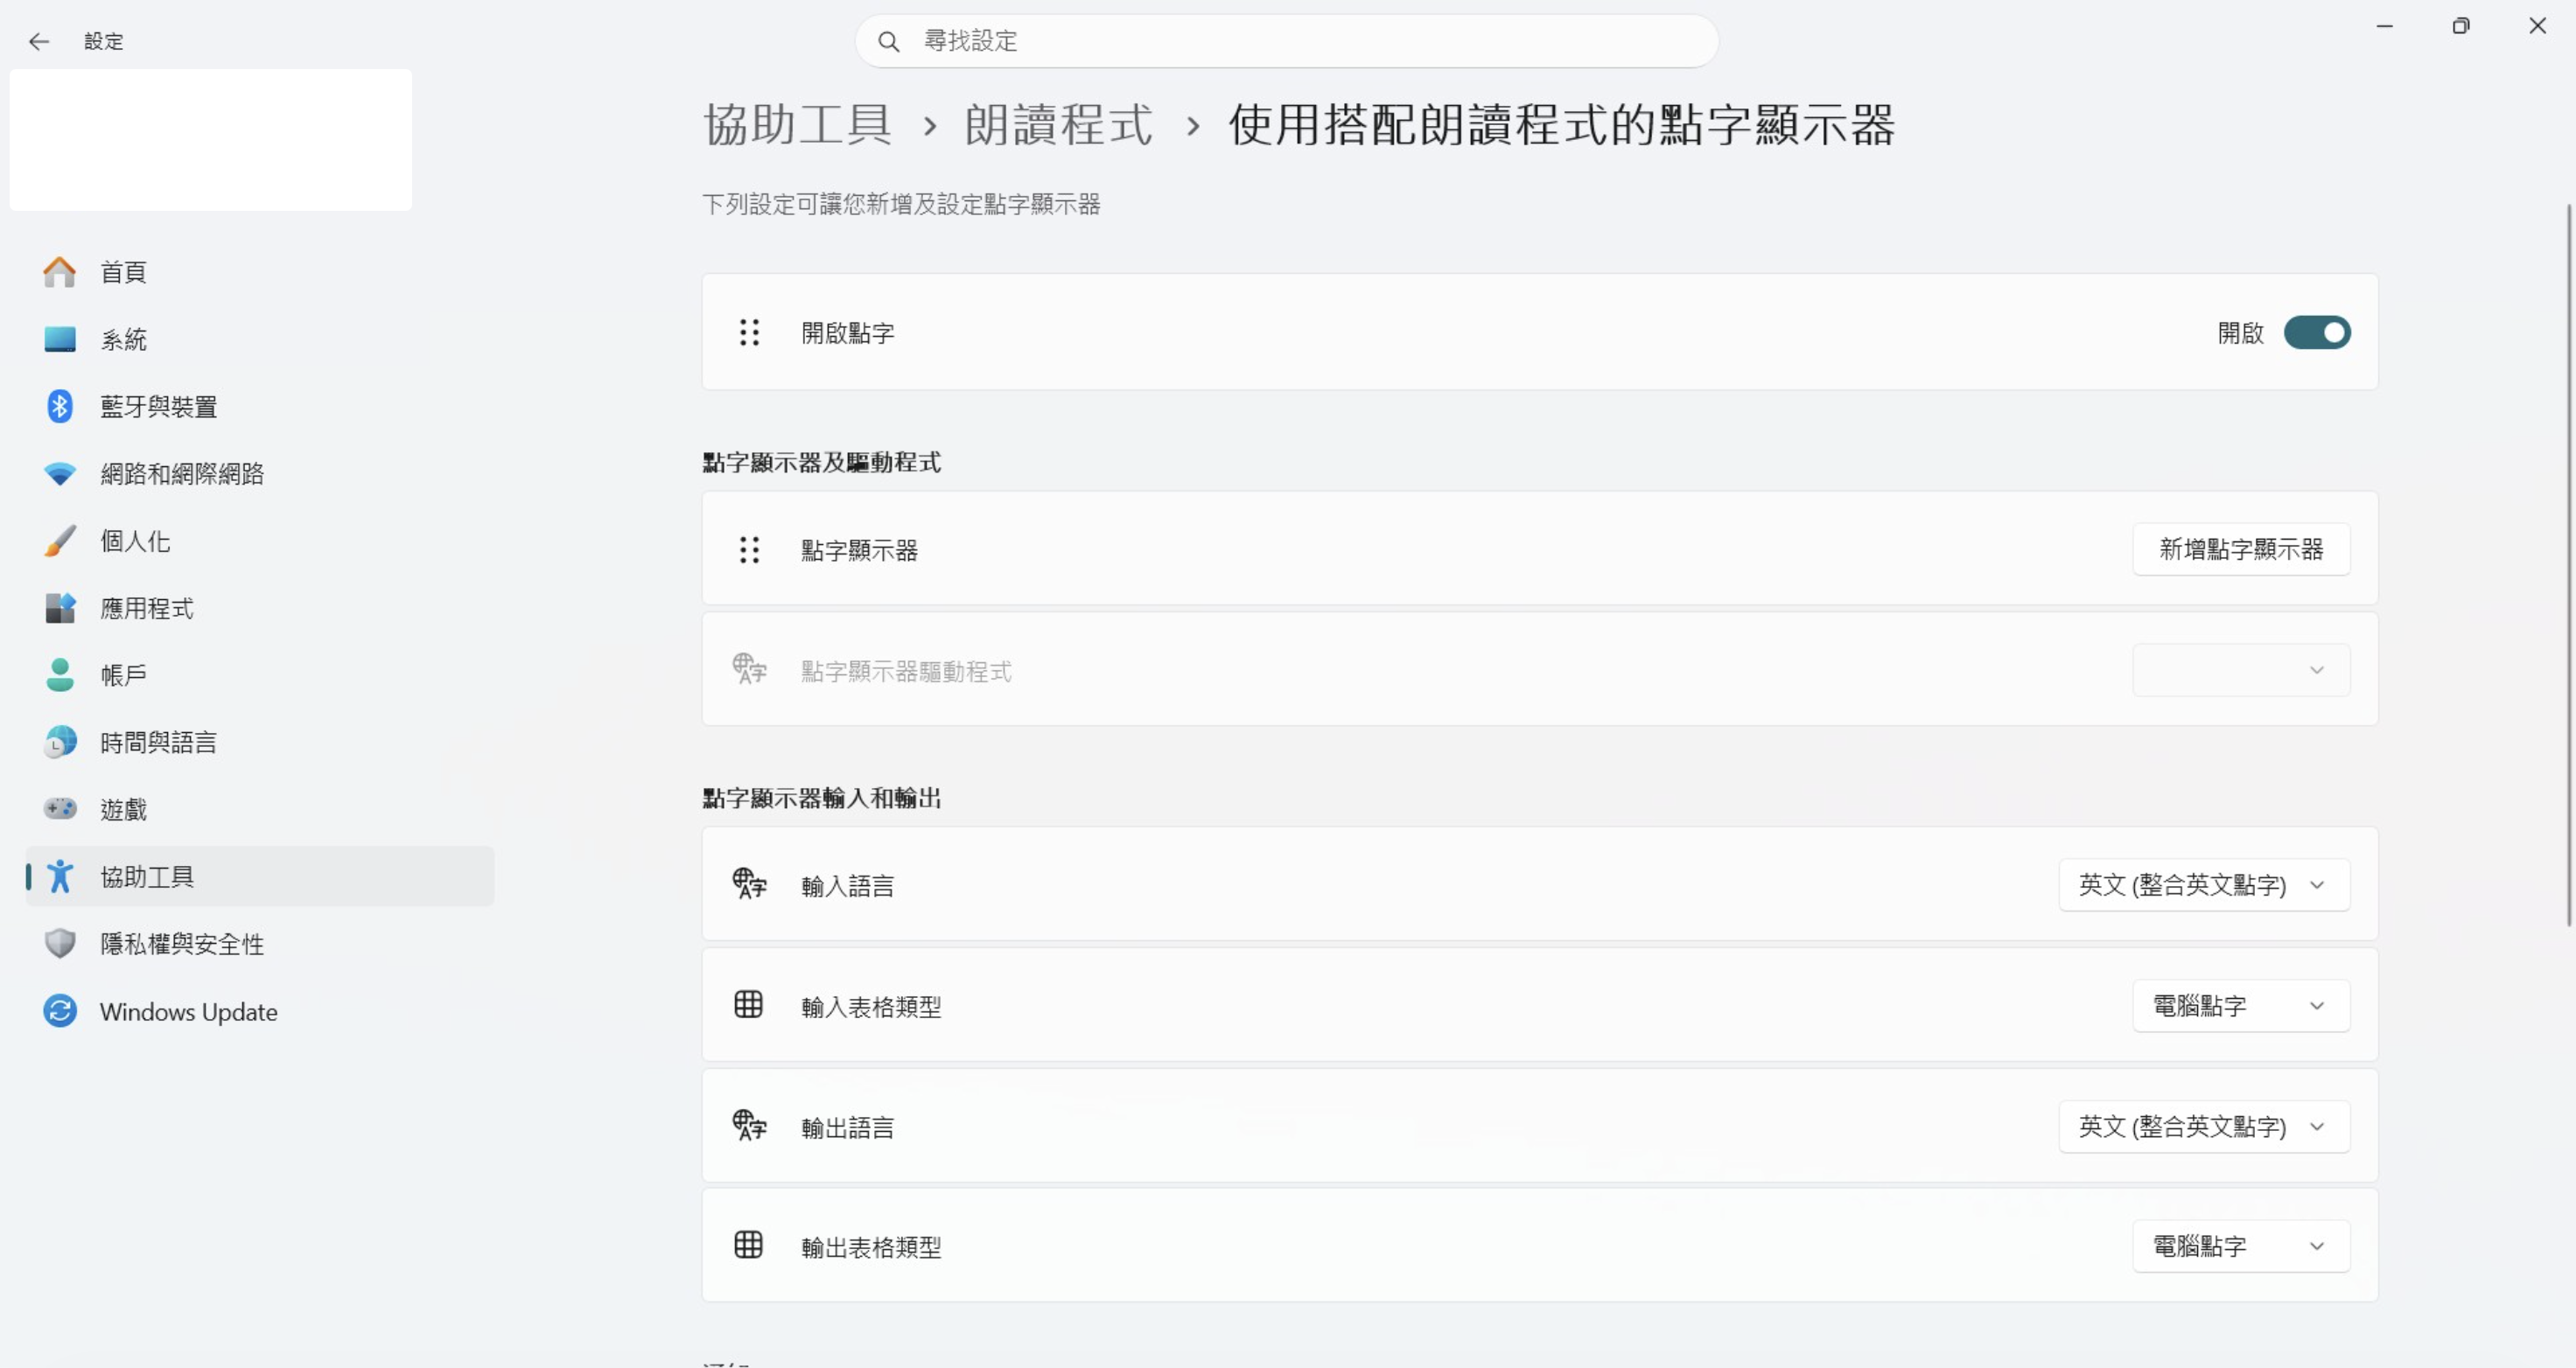The image size is (2576, 1368).
Task: Open 網路和網際網路 settings
Action: coord(260,474)
